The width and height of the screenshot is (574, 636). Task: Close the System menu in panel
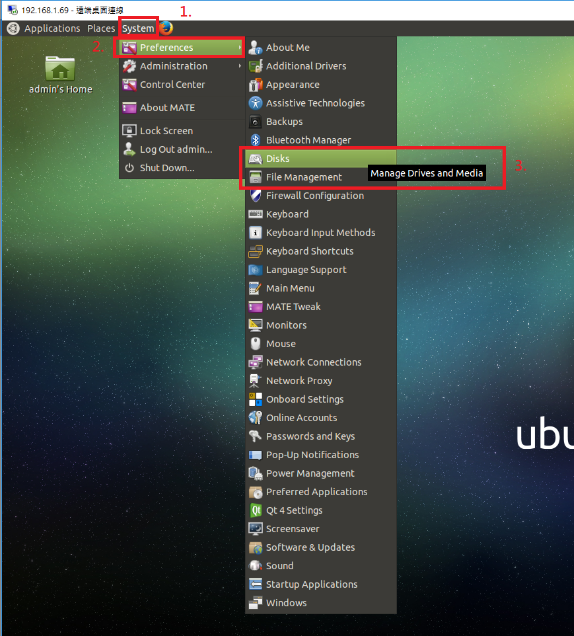138,28
